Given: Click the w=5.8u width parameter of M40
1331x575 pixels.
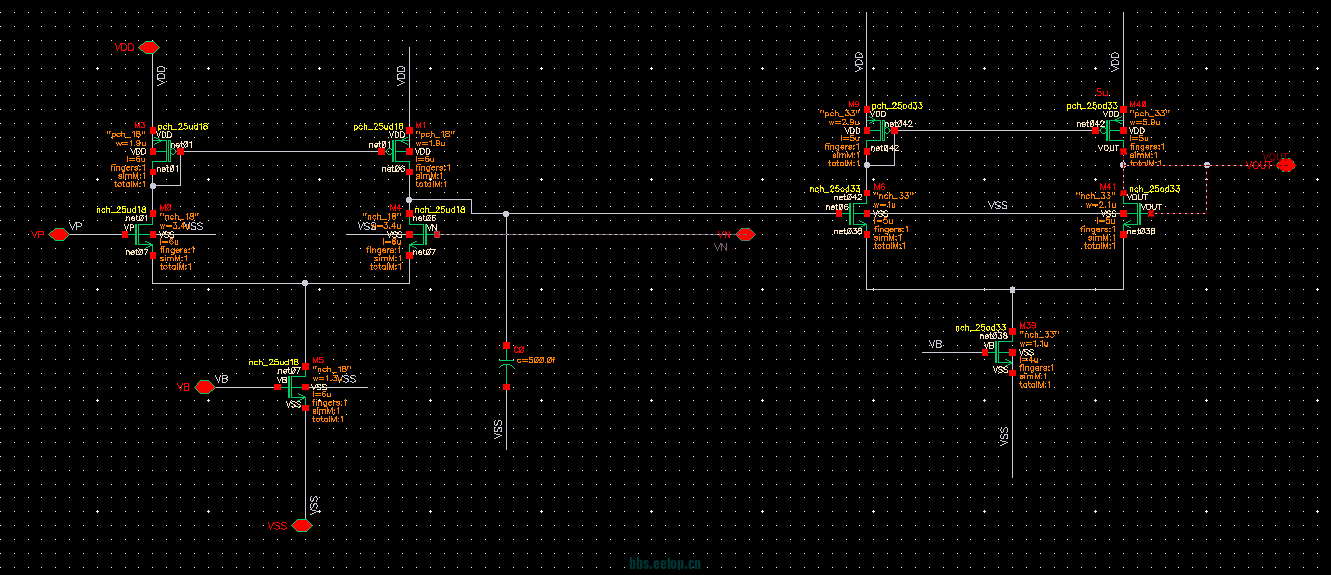Looking at the screenshot, I should 1144,122.
